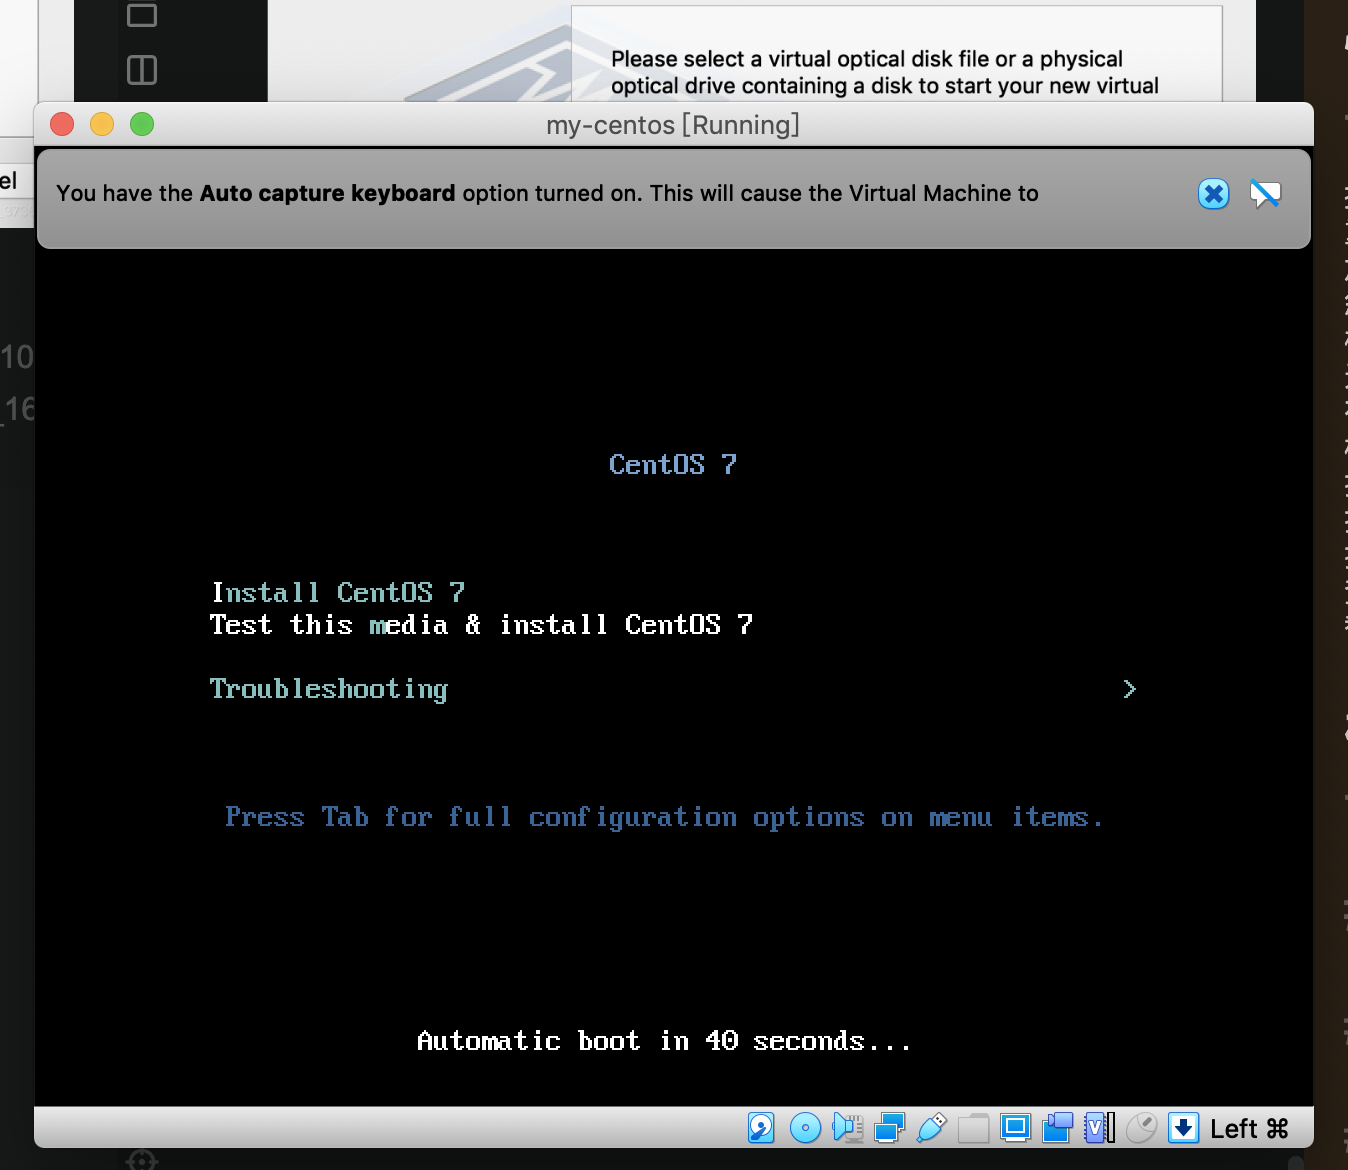Click the CentOS 7 boot menu title

[x=672, y=464]
